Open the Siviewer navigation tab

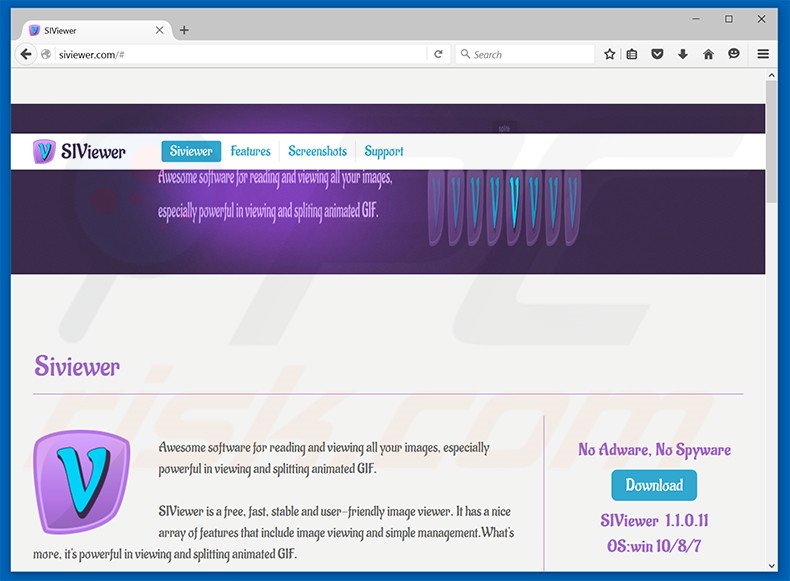point(191,151)
